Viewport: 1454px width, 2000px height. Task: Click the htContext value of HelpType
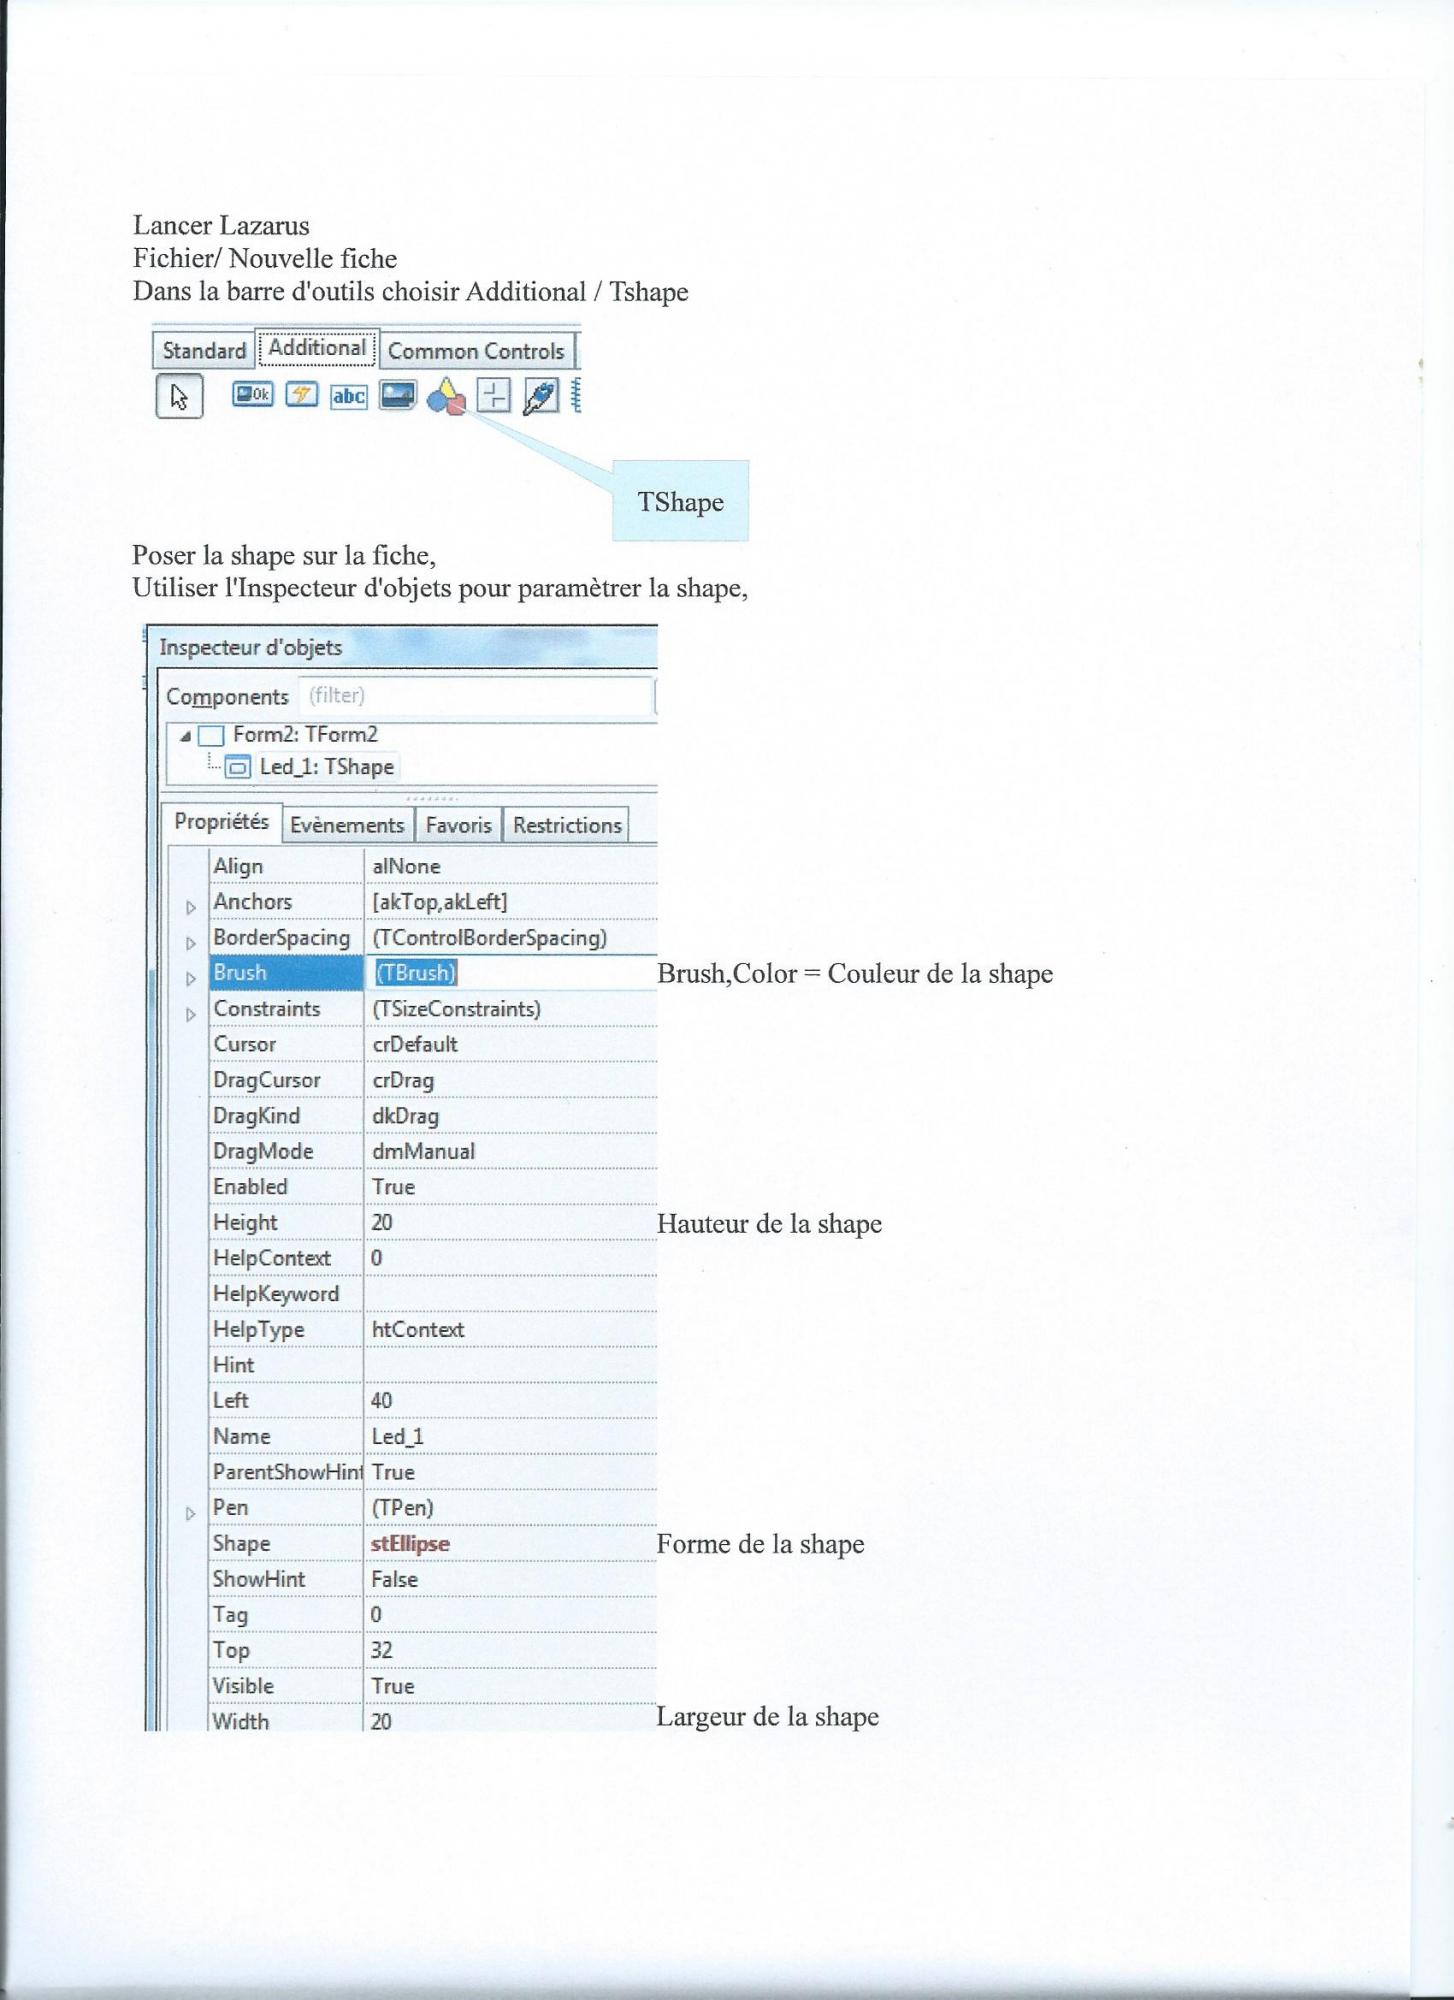[417, 1330]
